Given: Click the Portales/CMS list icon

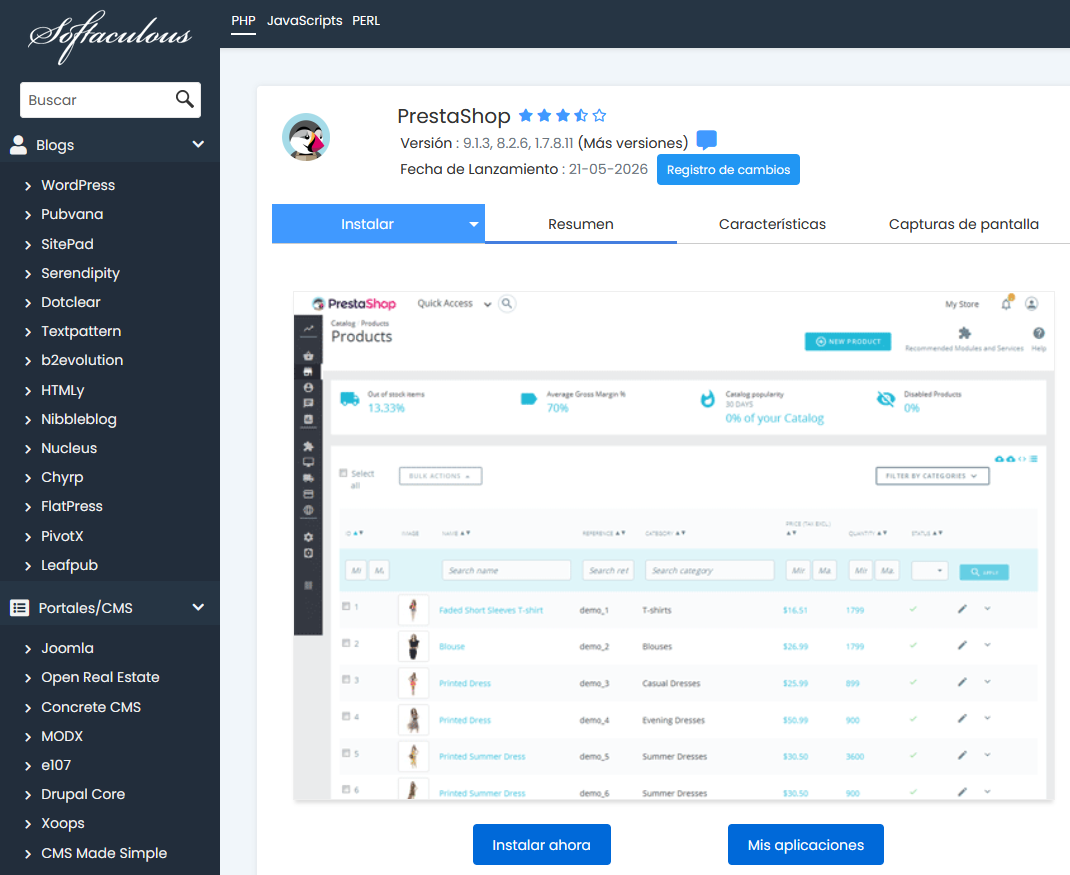Looking at the screenshot, I should (20, 607).
